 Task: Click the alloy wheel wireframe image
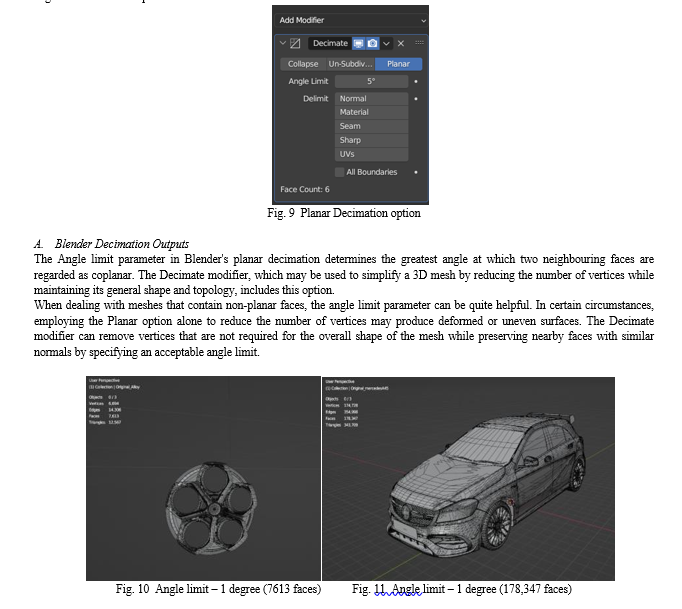click(x=203, y=478)
